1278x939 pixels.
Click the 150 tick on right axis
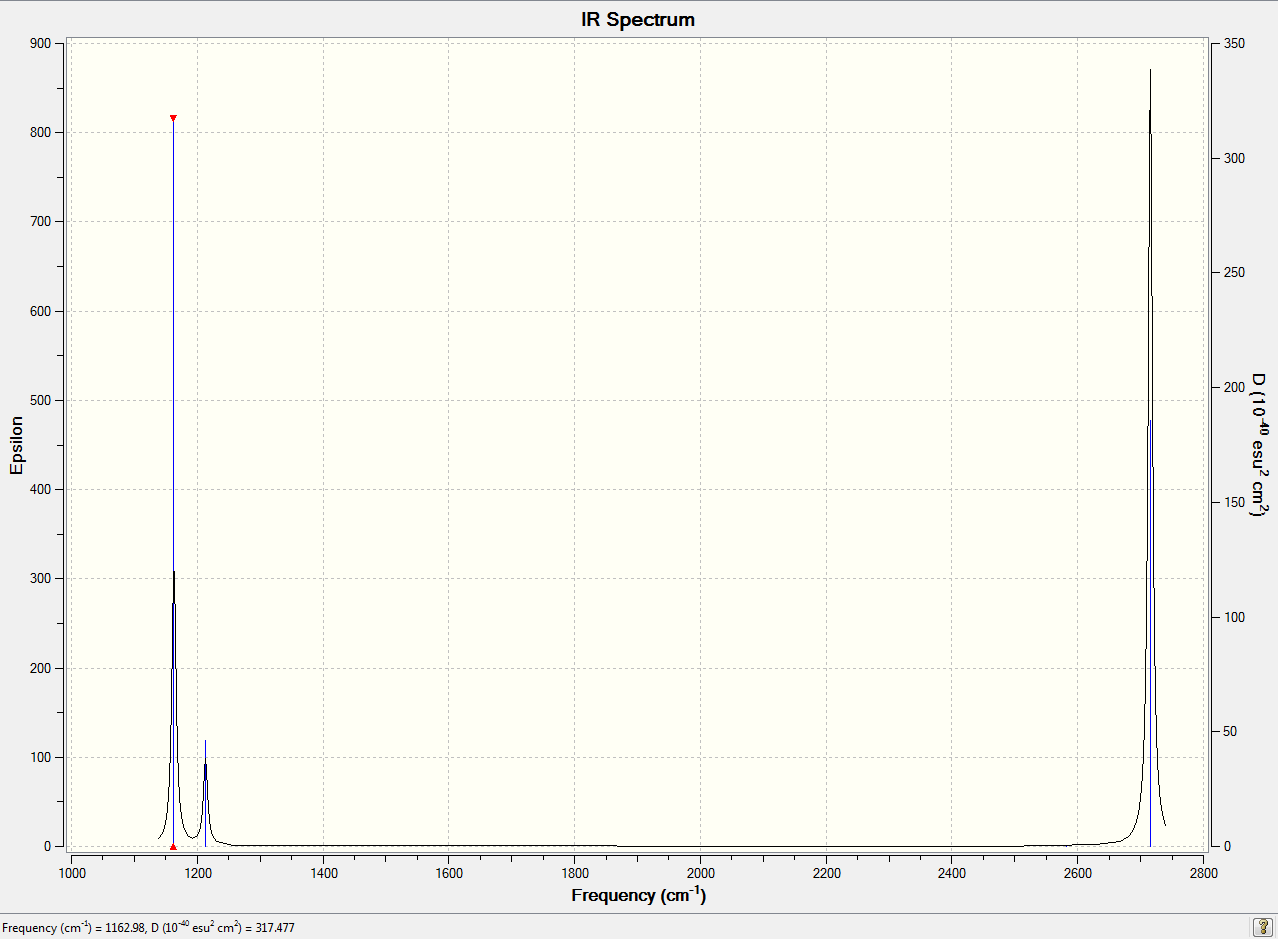coord(1232,502)
